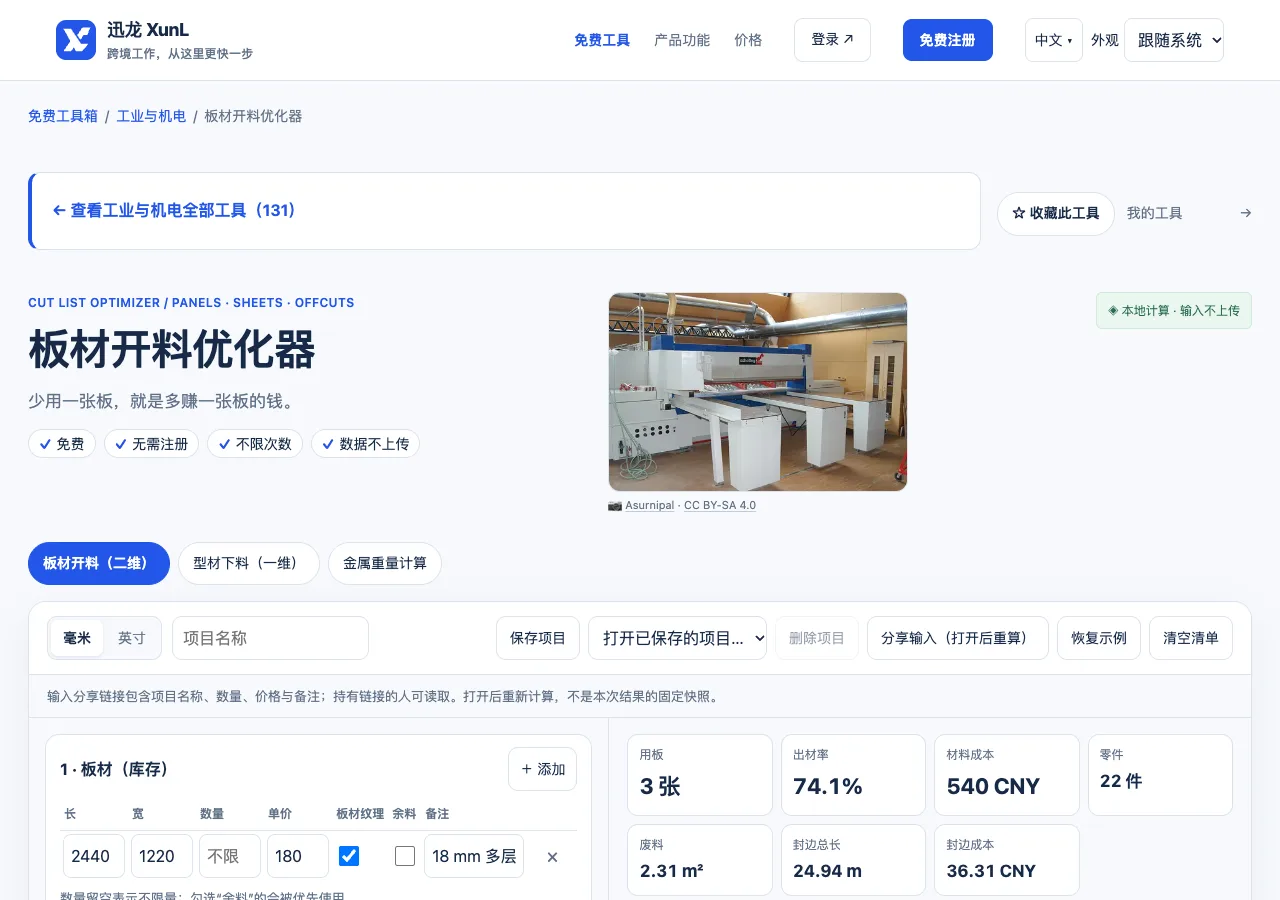Open 产品功能 in top navigation

pos(682,40)
